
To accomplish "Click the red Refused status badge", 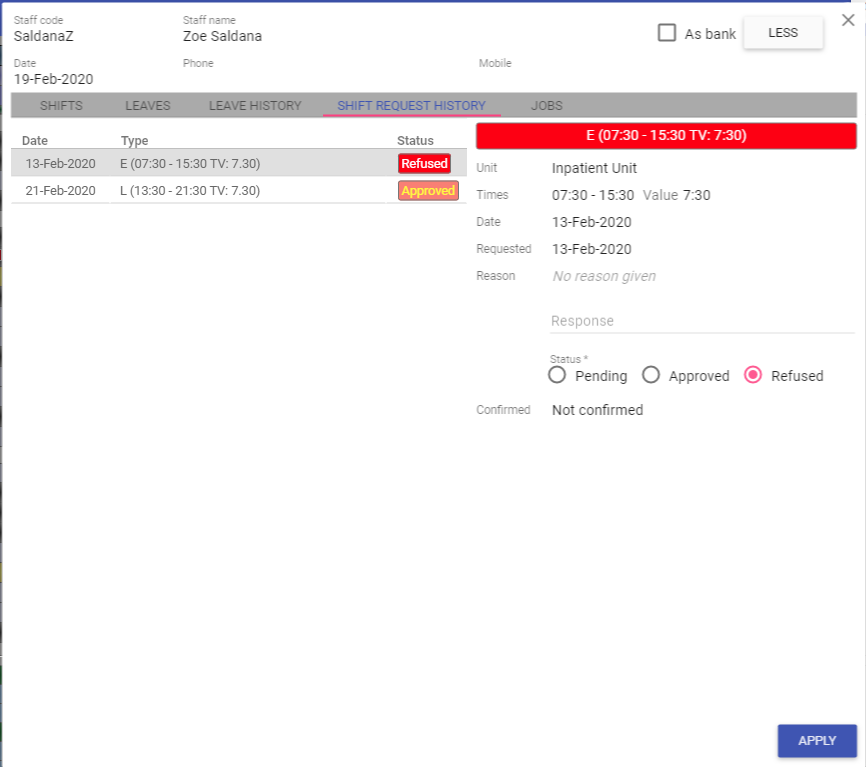I will [424, 163].
